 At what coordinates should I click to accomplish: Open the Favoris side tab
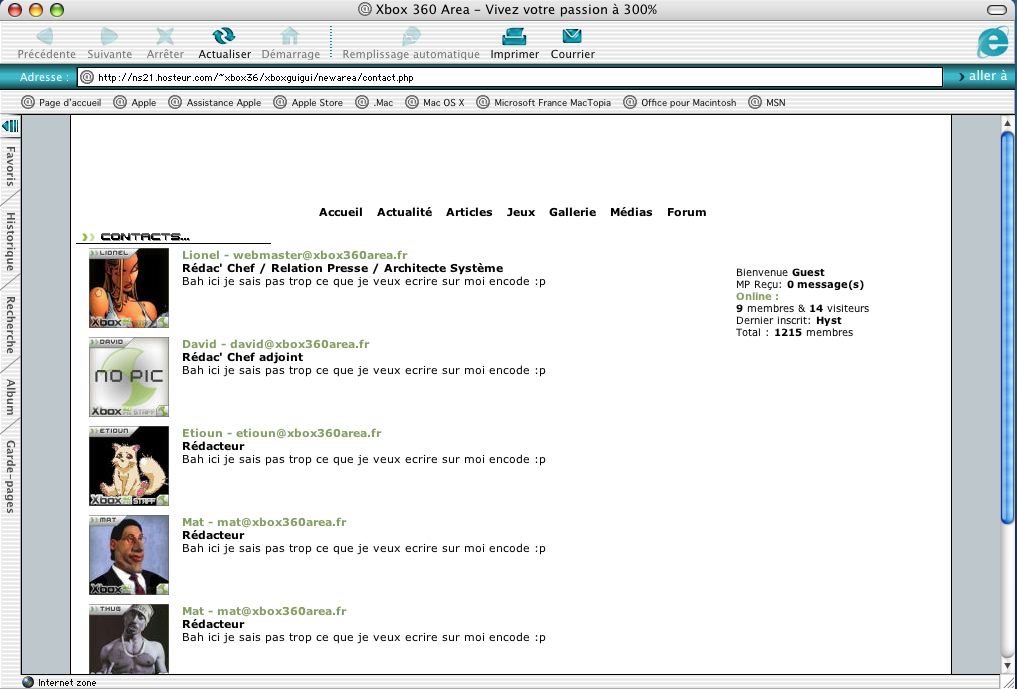pos(10,166)
